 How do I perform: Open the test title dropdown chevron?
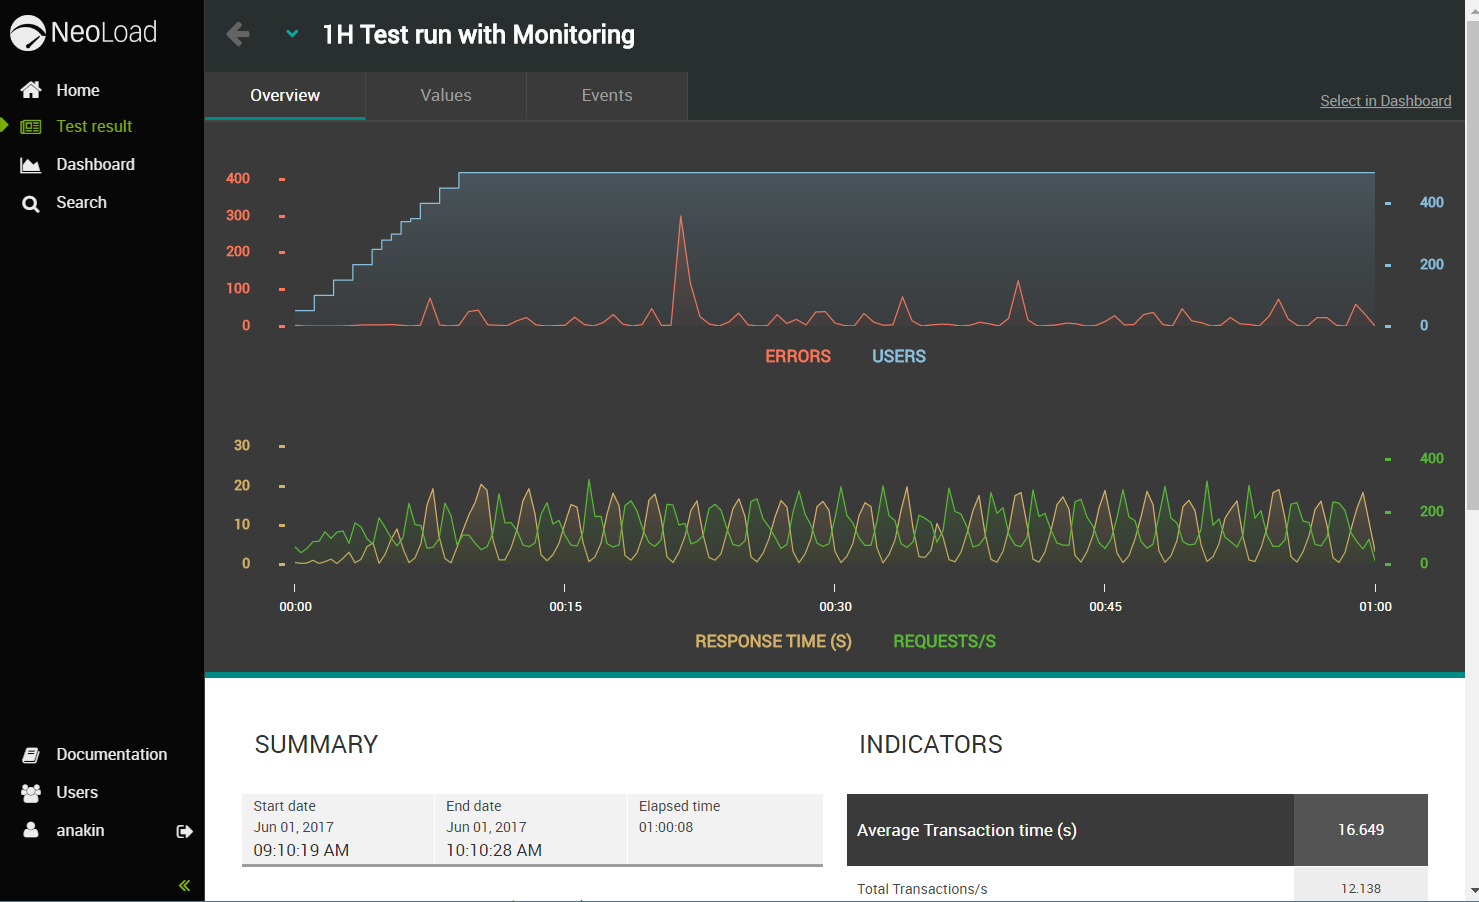tap(292, 34)
